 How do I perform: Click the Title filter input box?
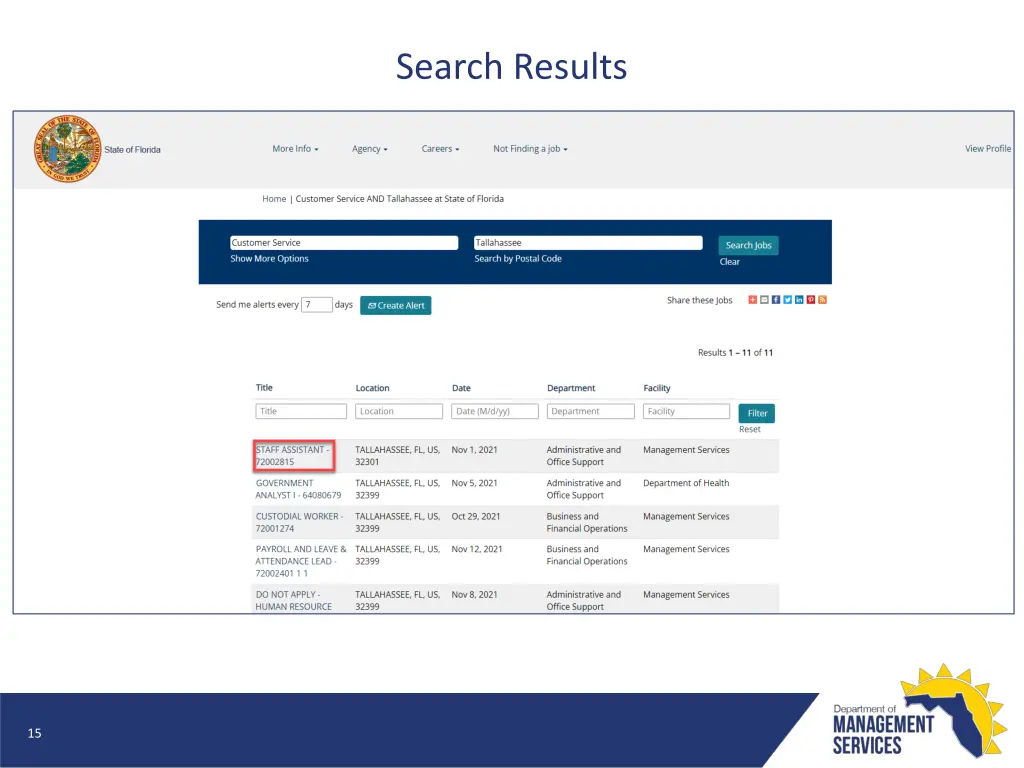[301, 411]
